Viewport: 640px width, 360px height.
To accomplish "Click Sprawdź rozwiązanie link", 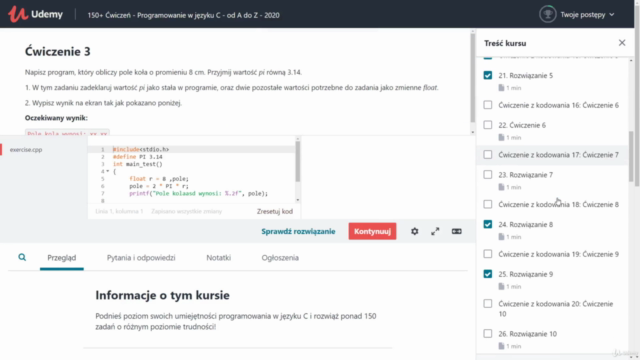I will click(298, 231).
